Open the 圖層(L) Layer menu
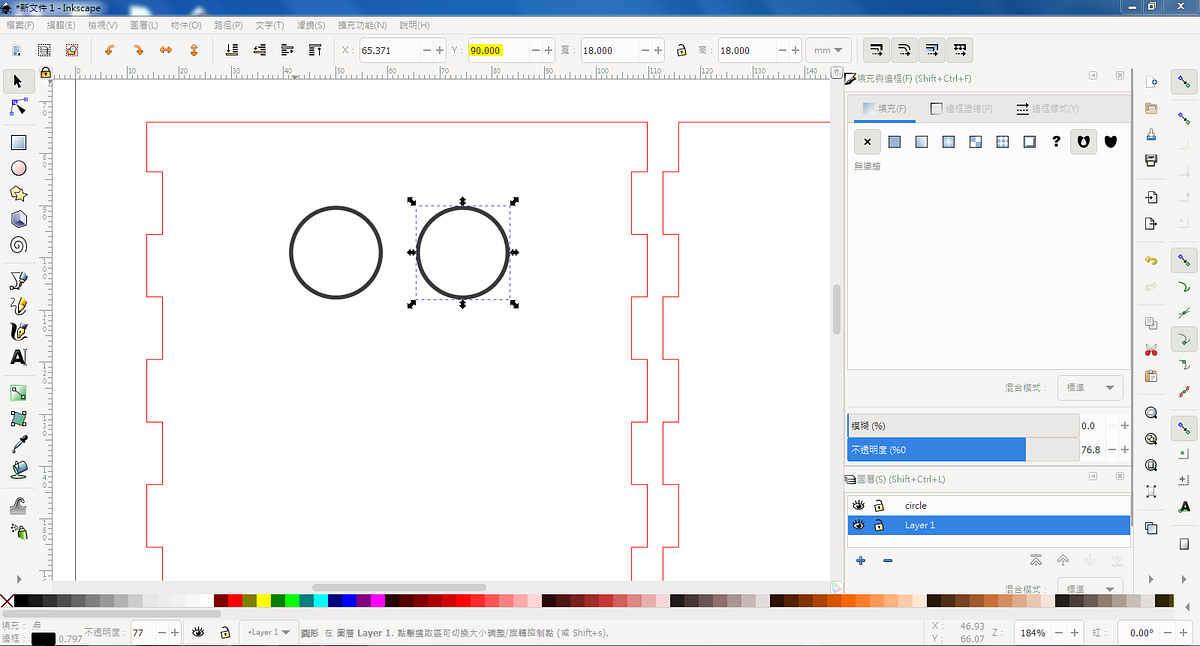The width and height of the screenshot is (1200, 646). tap(145, 25)
